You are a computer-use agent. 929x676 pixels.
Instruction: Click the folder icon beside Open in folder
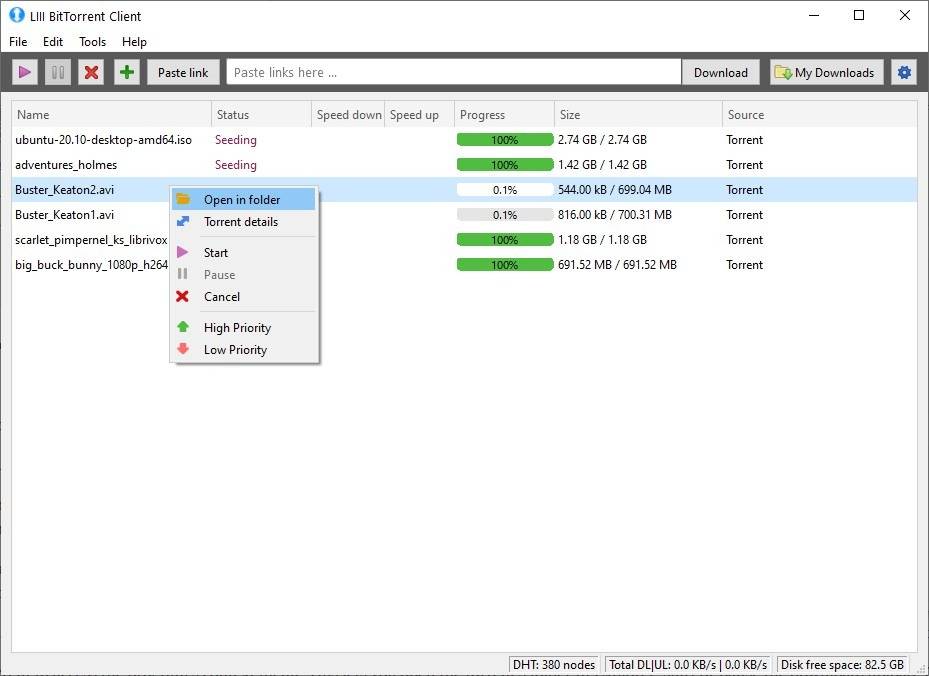(183, 199)
